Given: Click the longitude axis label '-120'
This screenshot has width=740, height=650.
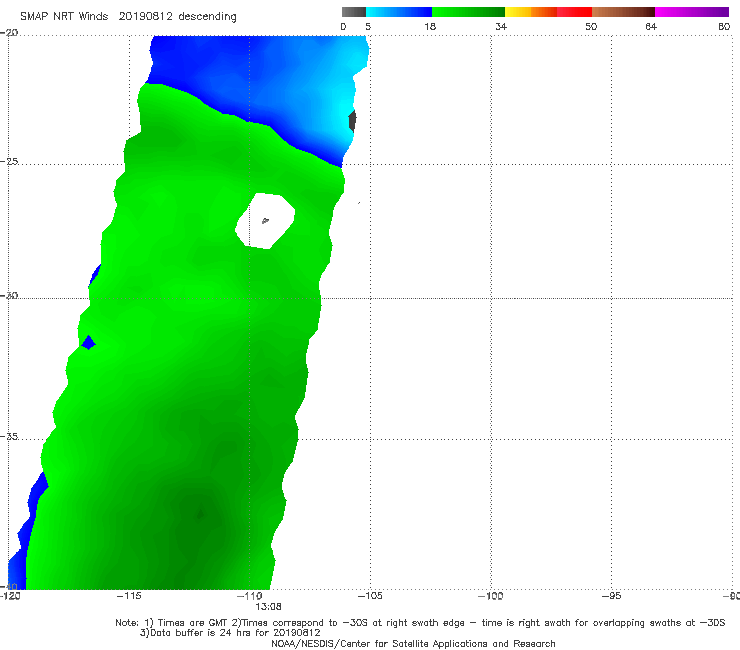Looking at the screenshot, I should pos(10,595).
